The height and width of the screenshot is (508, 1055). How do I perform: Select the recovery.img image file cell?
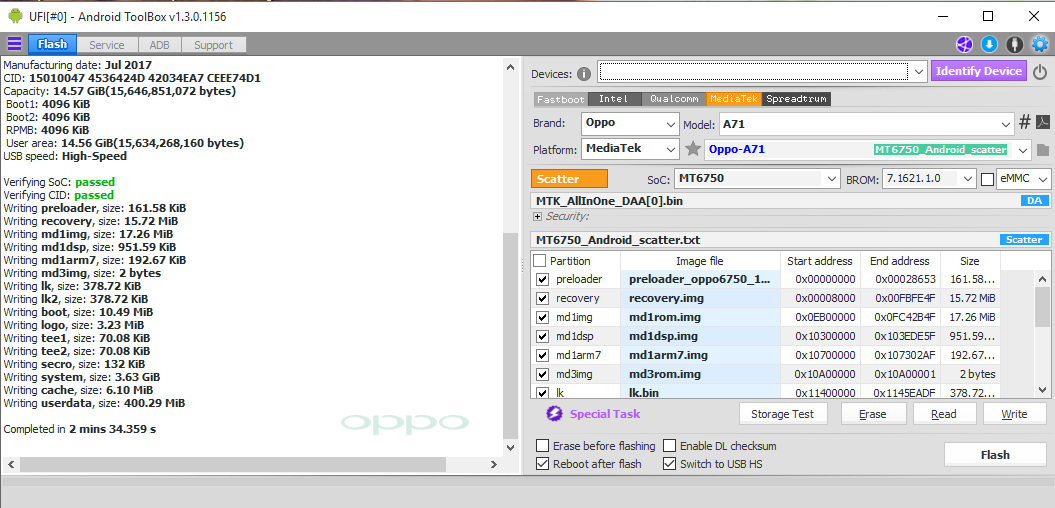point(700,298)
